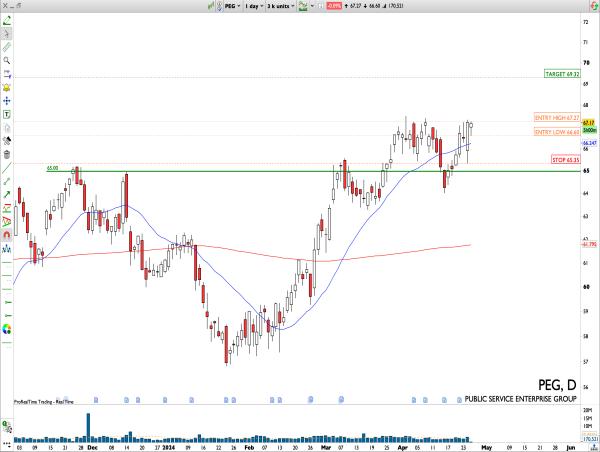Click the PEG, D chart title

[557, 385]
